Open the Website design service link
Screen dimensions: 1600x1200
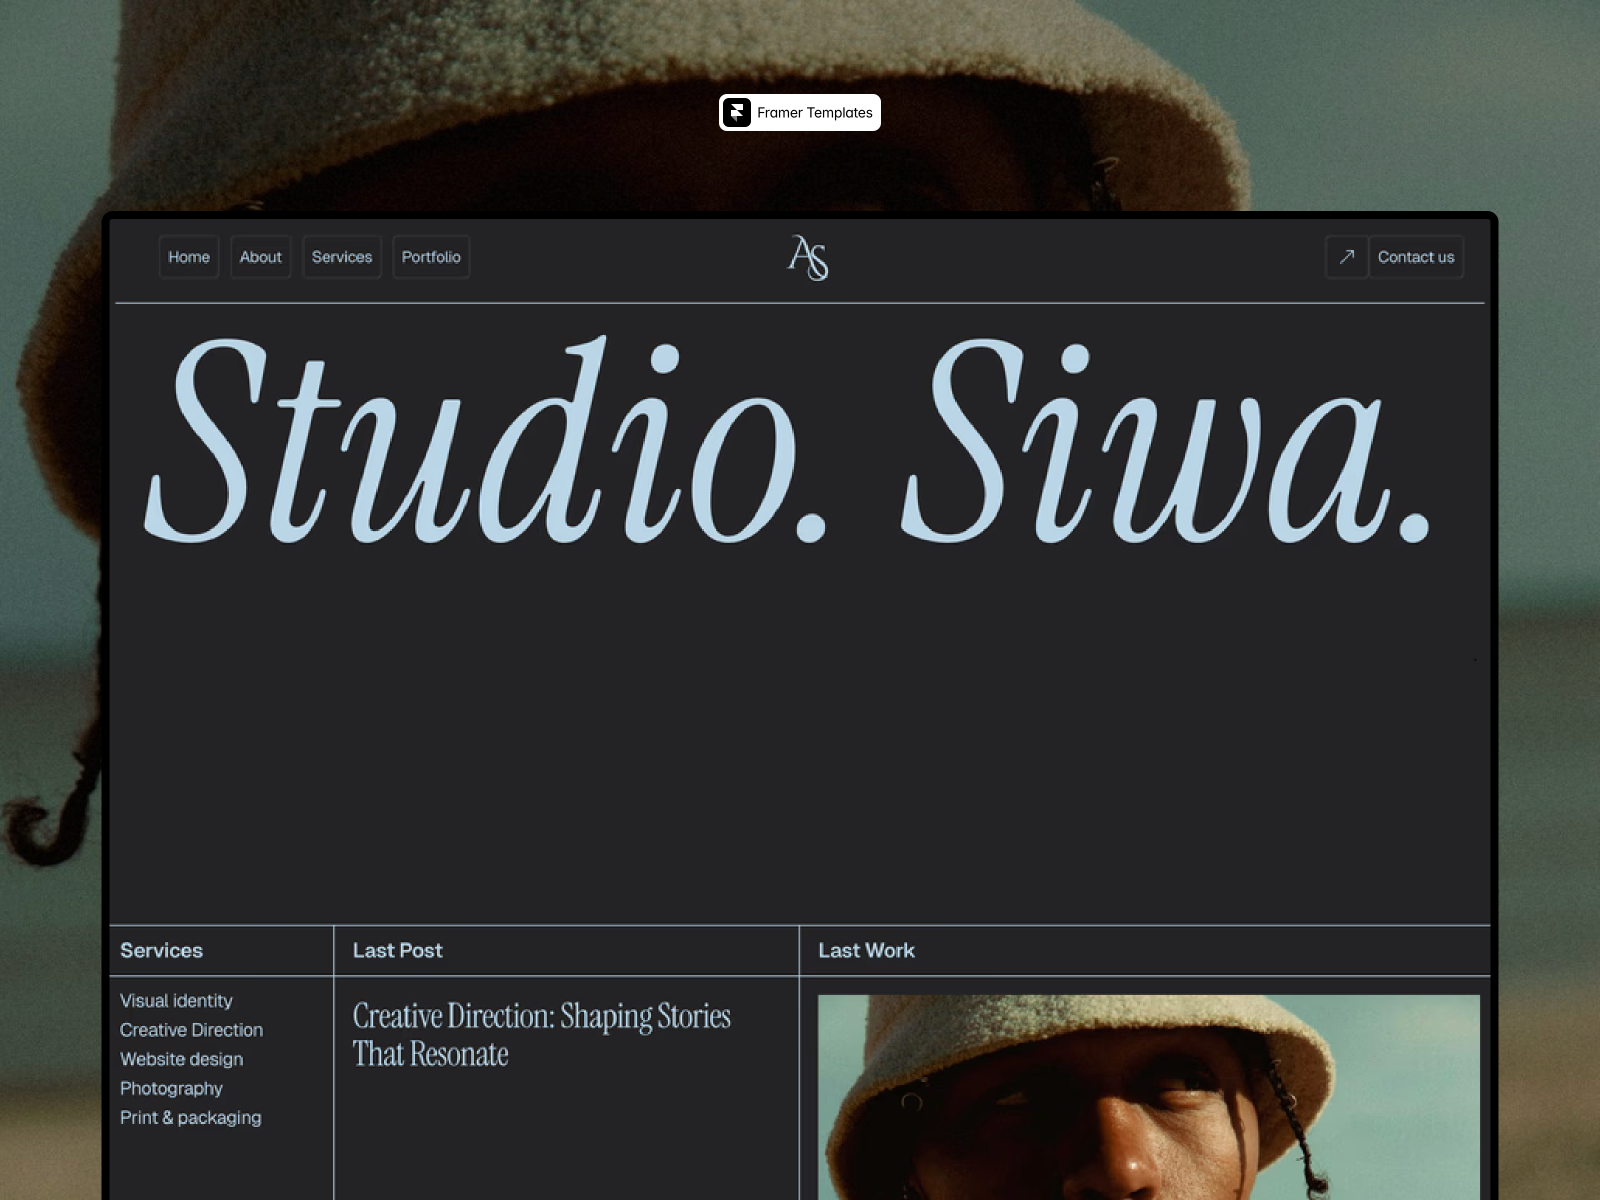click(181, 1059)
